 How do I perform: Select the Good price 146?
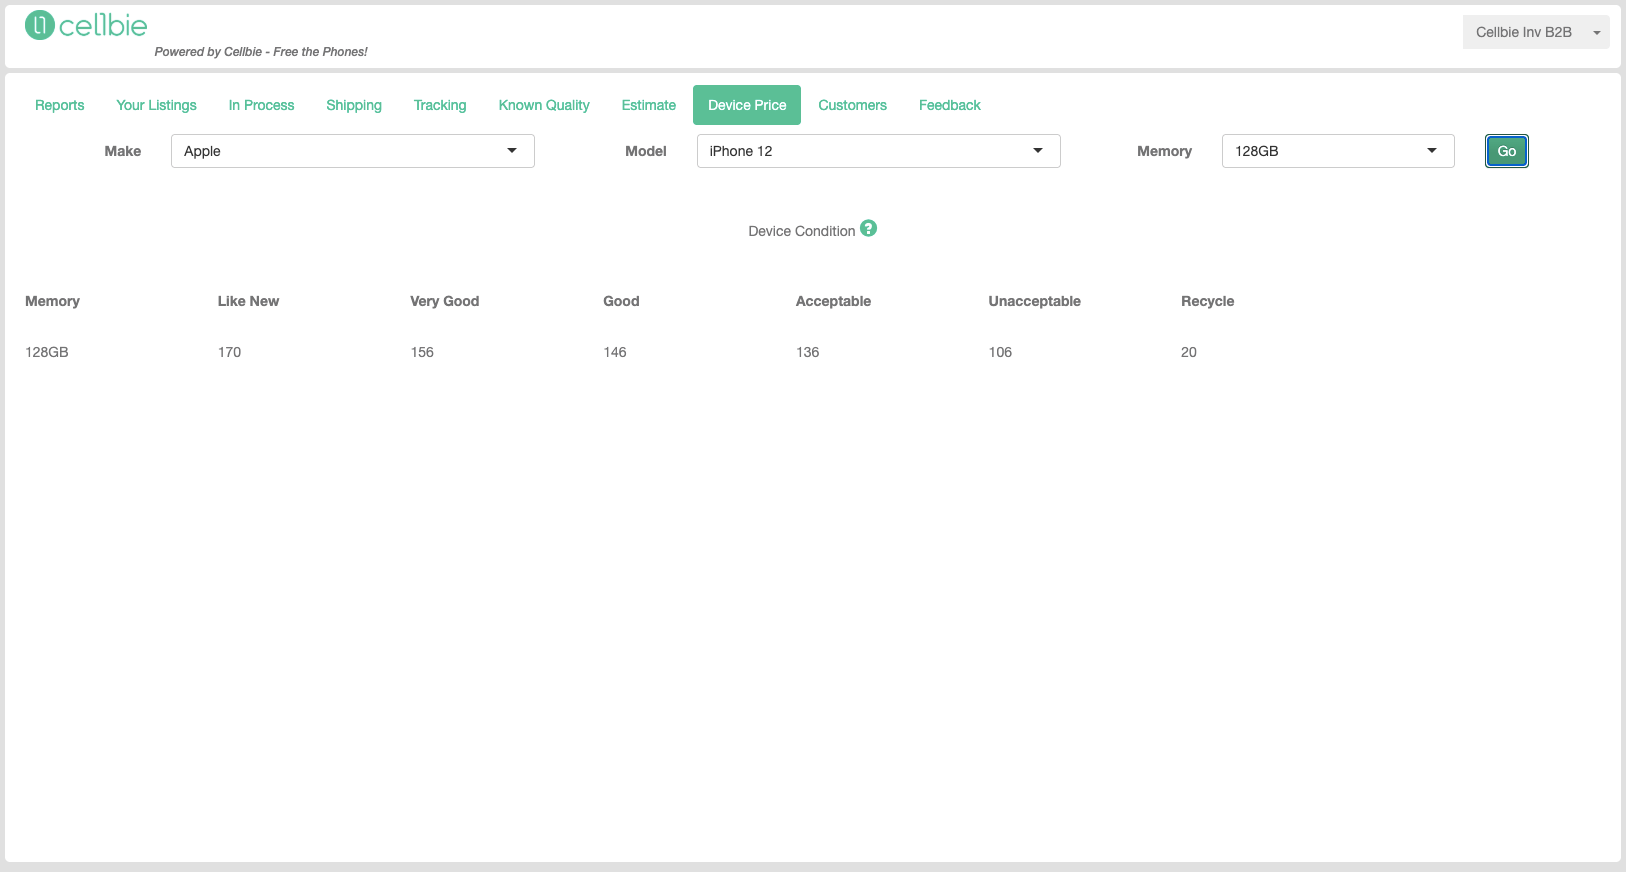pos(615,352)
